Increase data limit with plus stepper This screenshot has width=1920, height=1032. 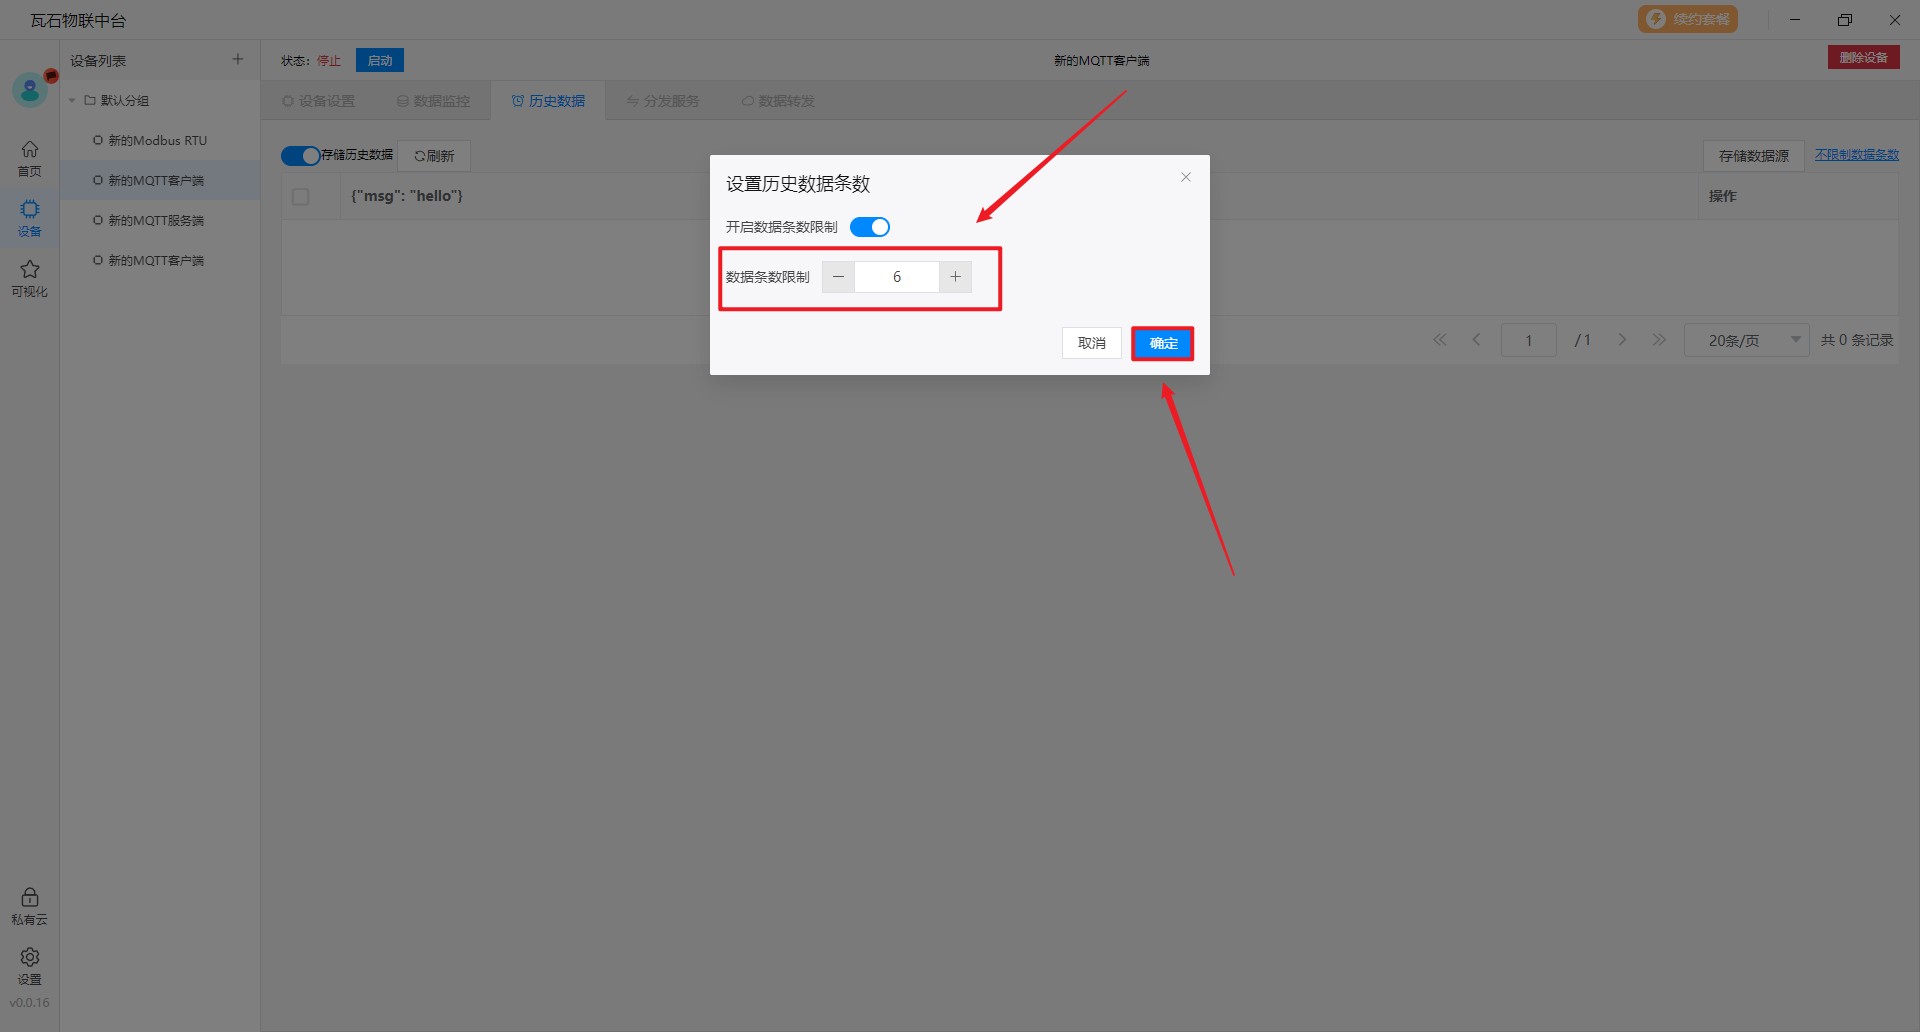955,277
